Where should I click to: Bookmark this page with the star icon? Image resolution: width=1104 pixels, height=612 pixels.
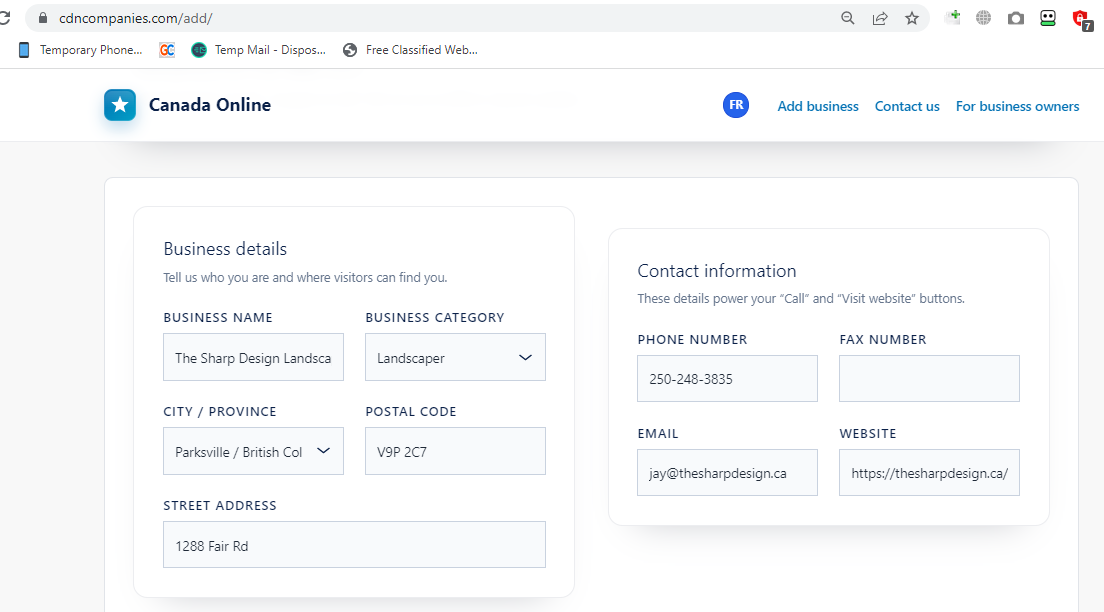pos(912,18)
